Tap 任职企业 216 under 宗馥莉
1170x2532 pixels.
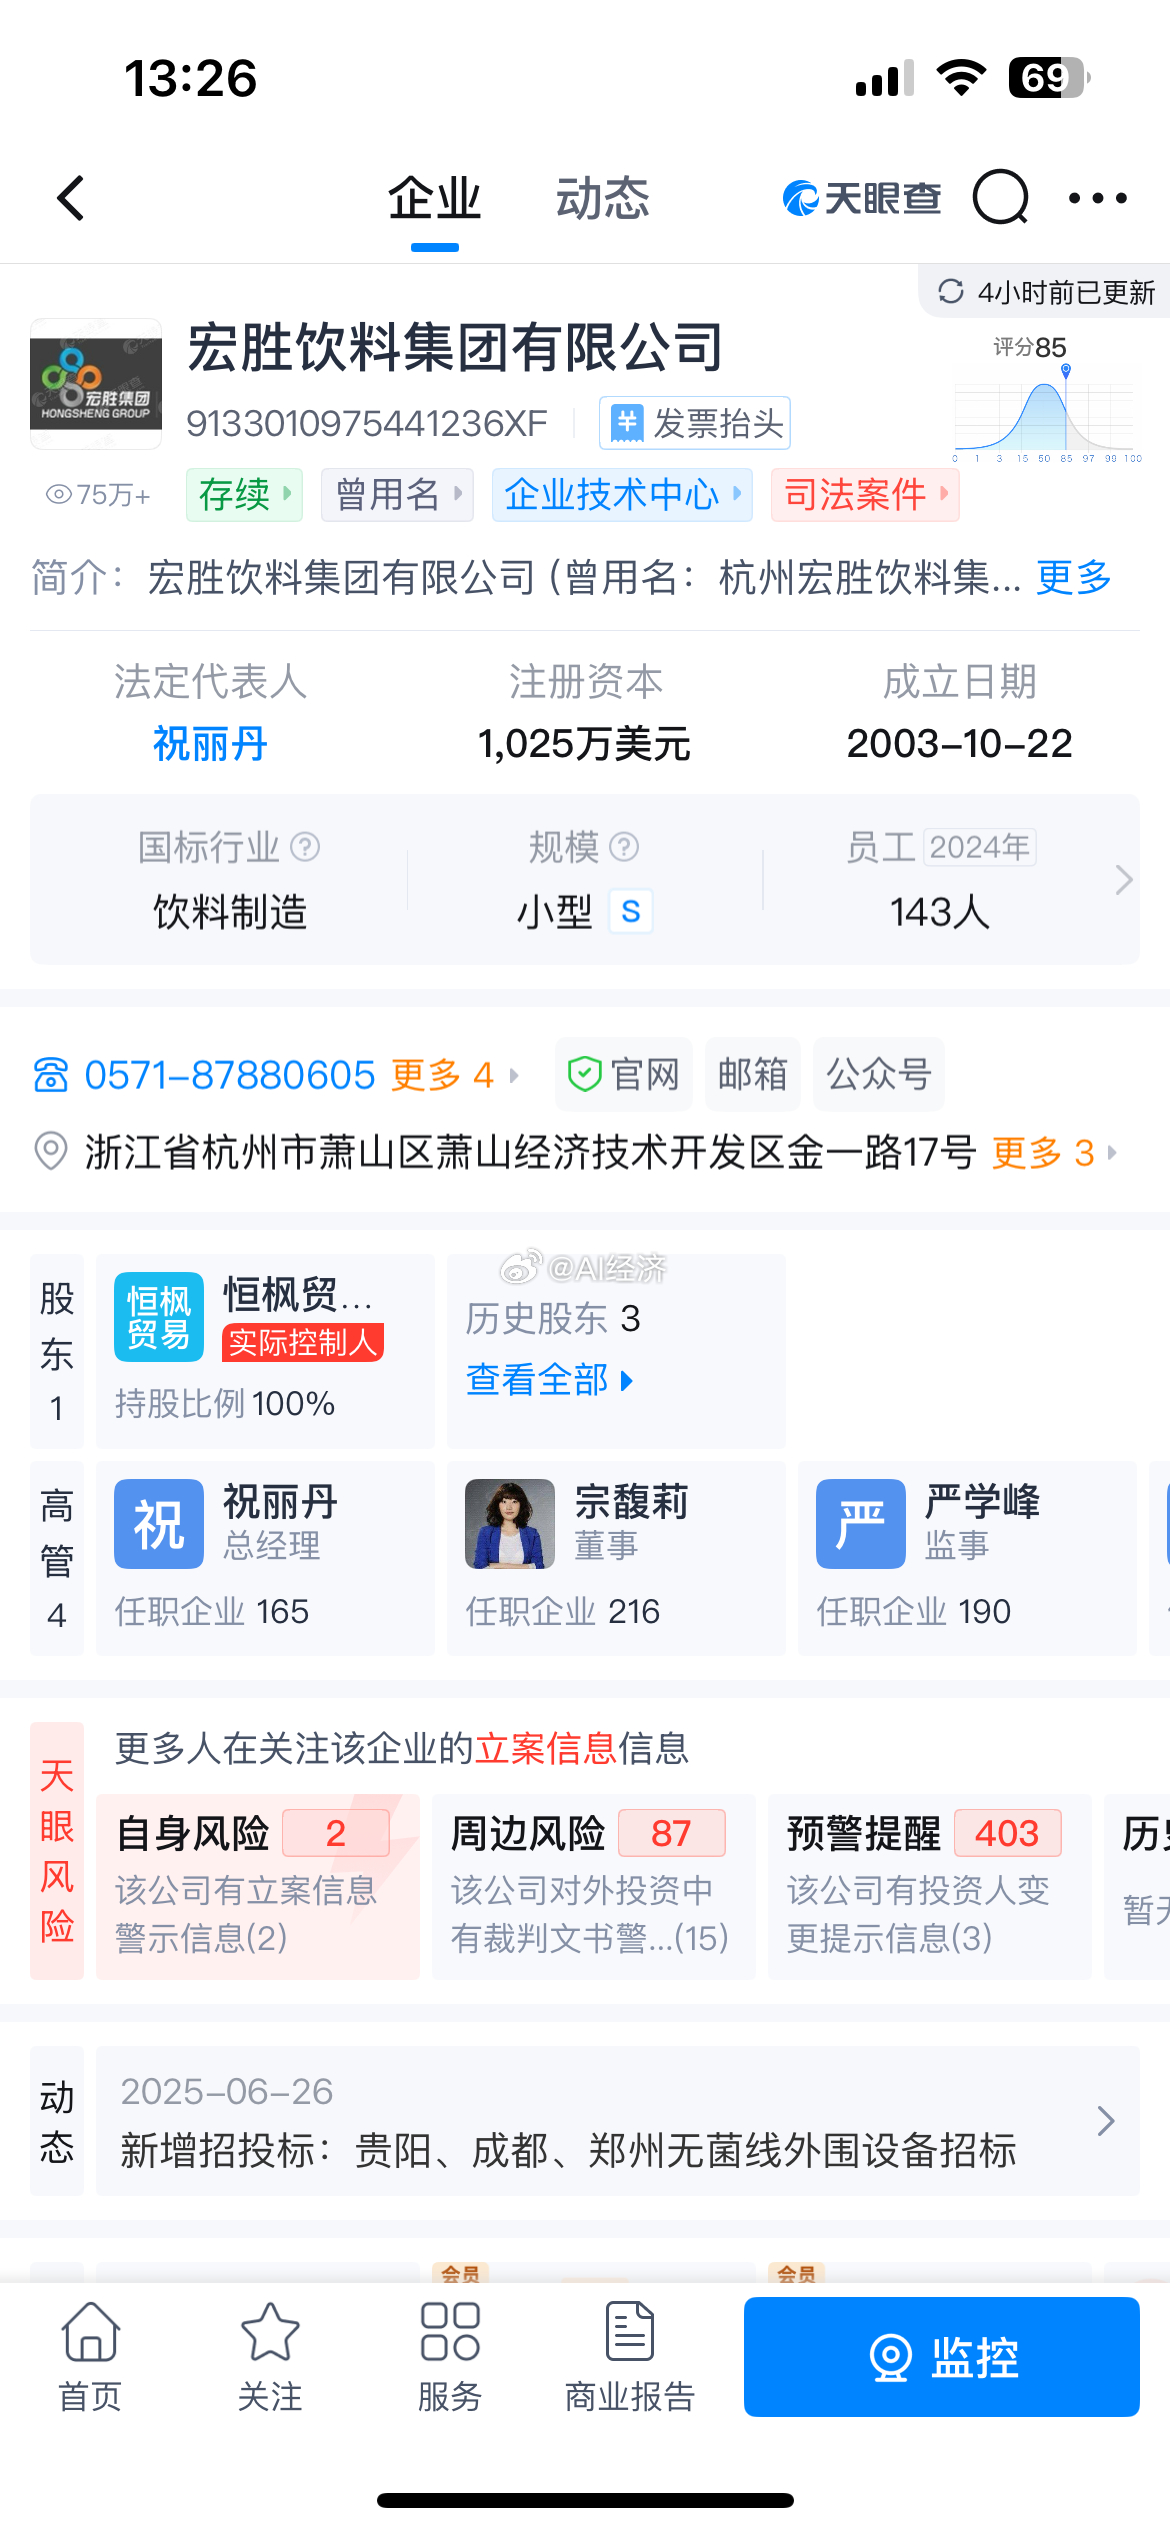[x=563, y=1611]
